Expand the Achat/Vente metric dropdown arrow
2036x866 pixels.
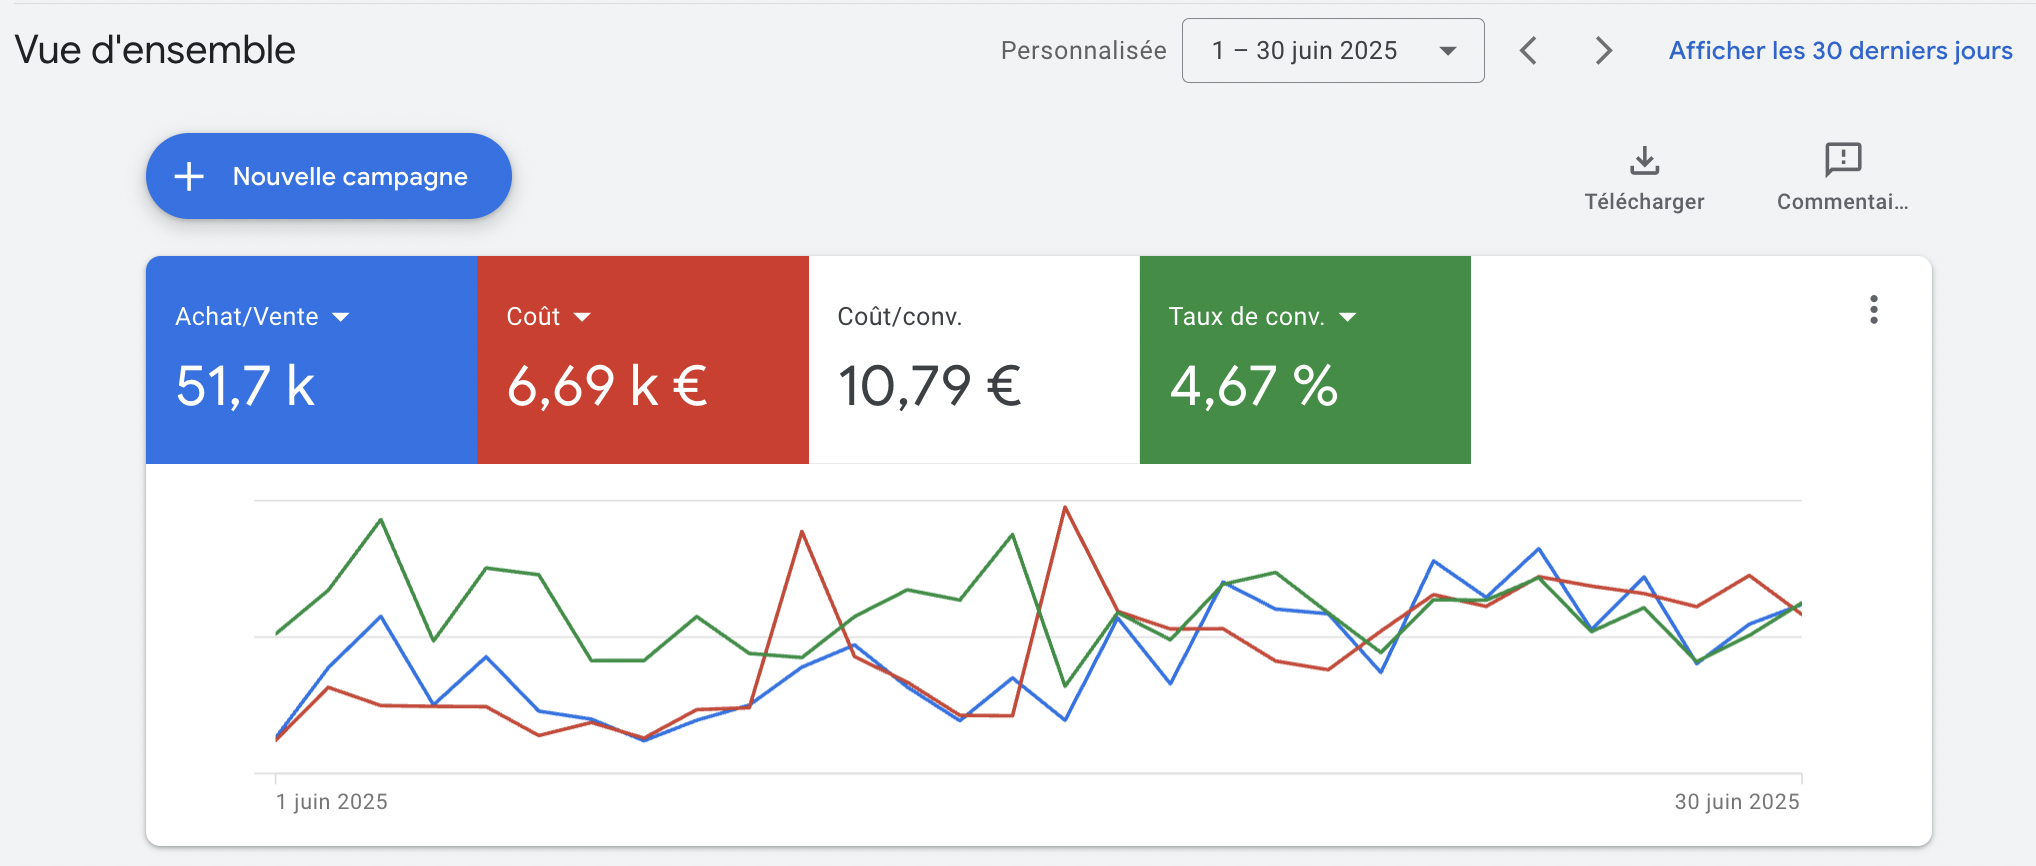pyautogui.click(x=341, y=317)
